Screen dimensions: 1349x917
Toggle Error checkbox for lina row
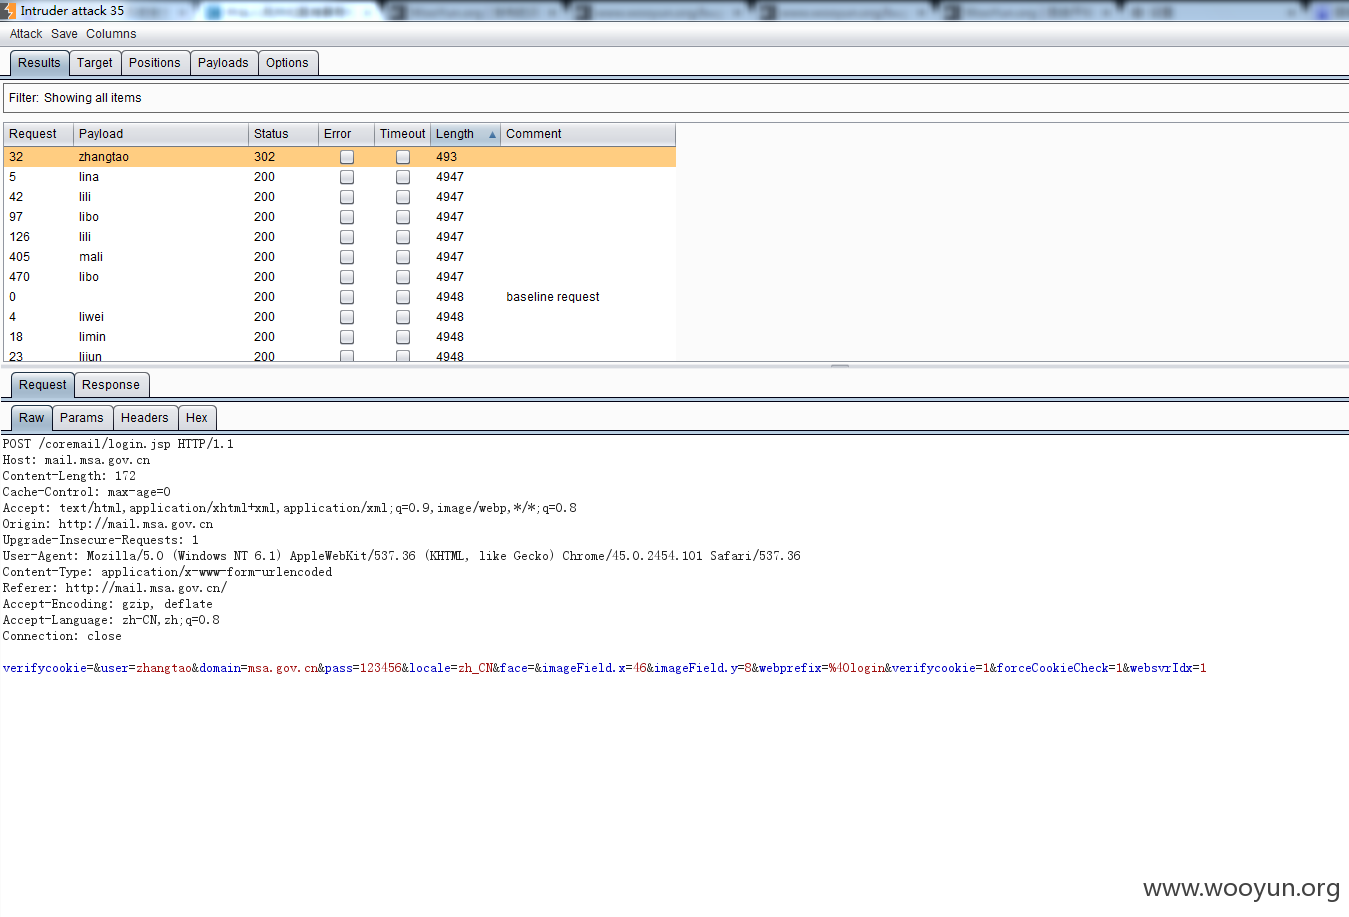click(x=347, y=177)
